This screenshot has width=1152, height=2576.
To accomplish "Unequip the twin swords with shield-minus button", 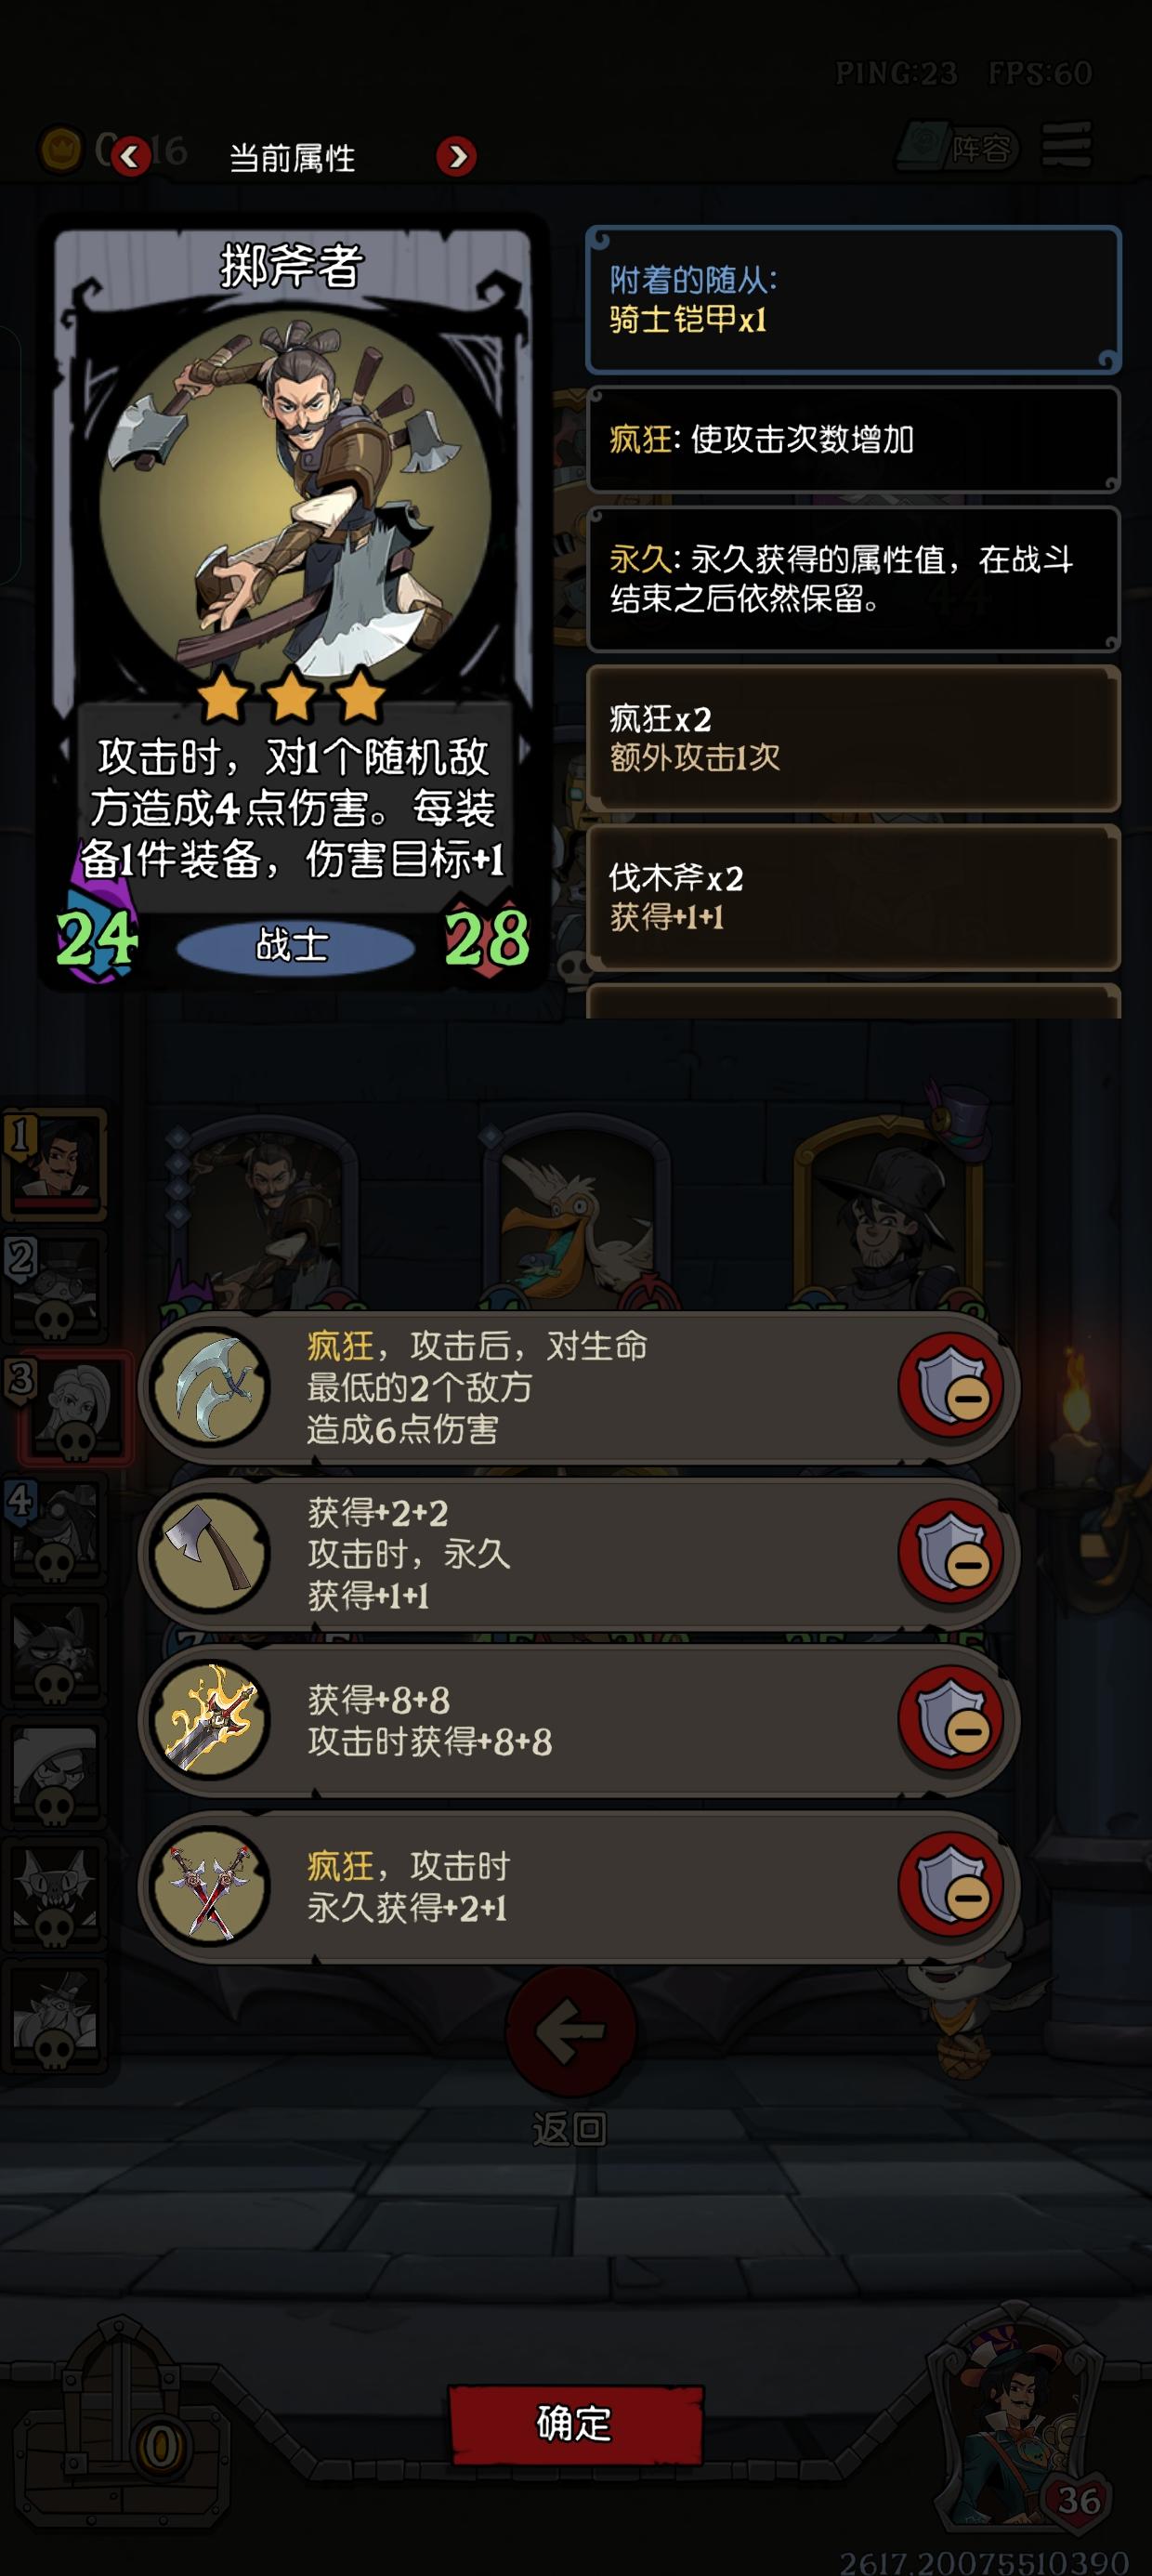I will click(950, 1885).
